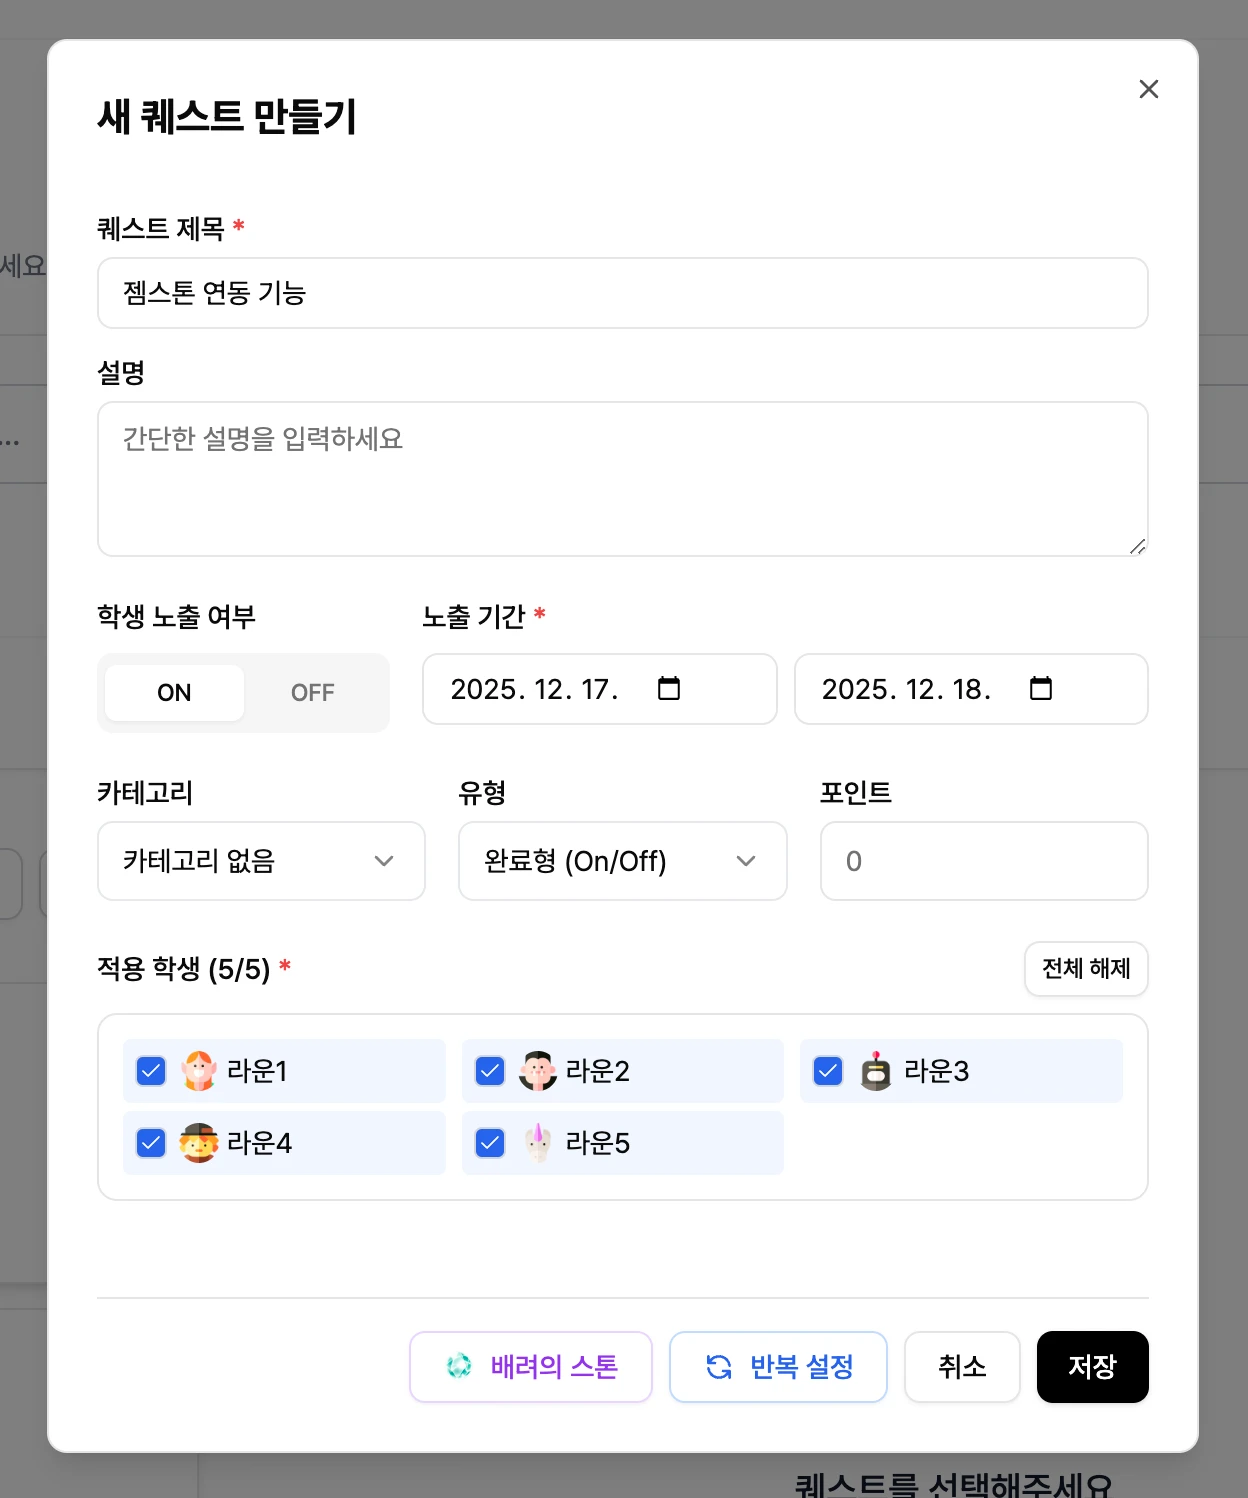The height and width of the screenshot is (1498, 1248).
Task: Open the 반복 설정 repeat settings
Action: click(x=778, y=1367)
